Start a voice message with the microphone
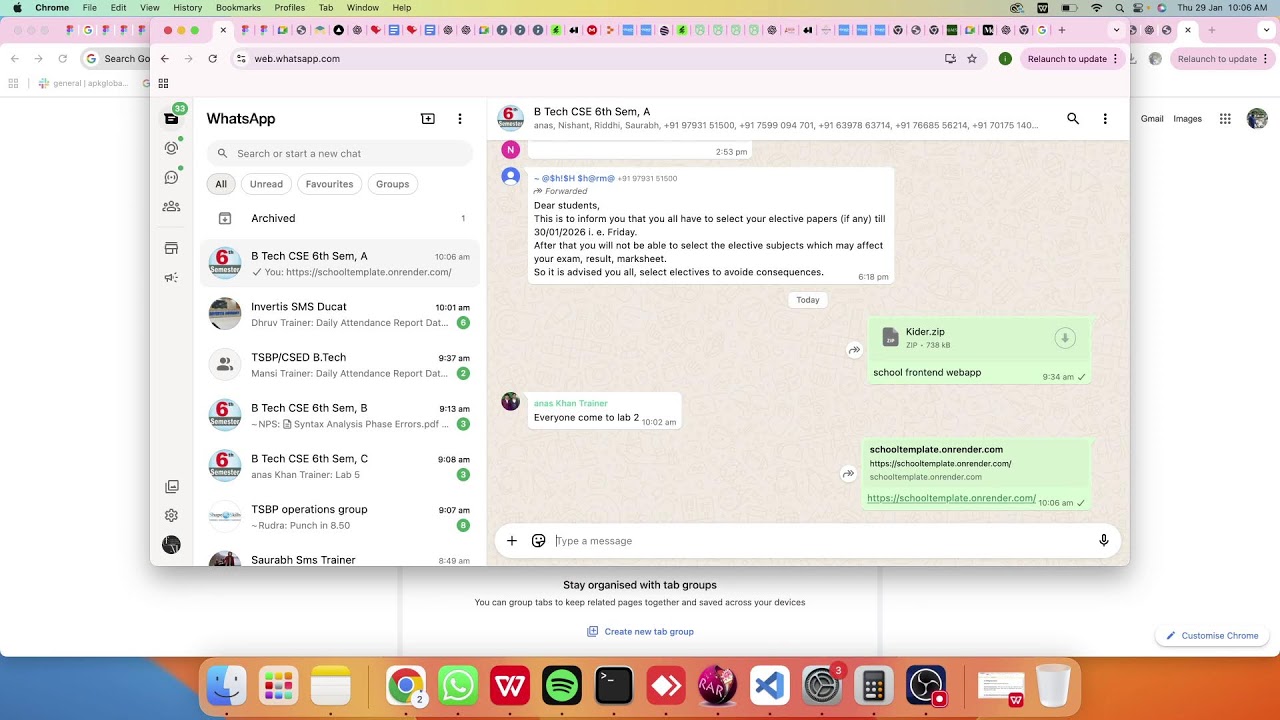Screen dimensions: 1280x720 point(1104,541)
